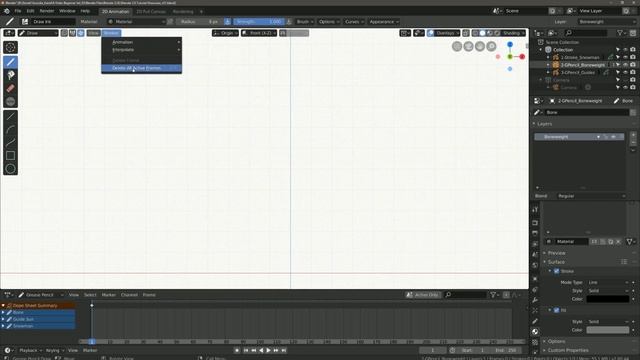Open the File menu
The height and width of the screenshot is (360, 640).
(x=18, y=11)
